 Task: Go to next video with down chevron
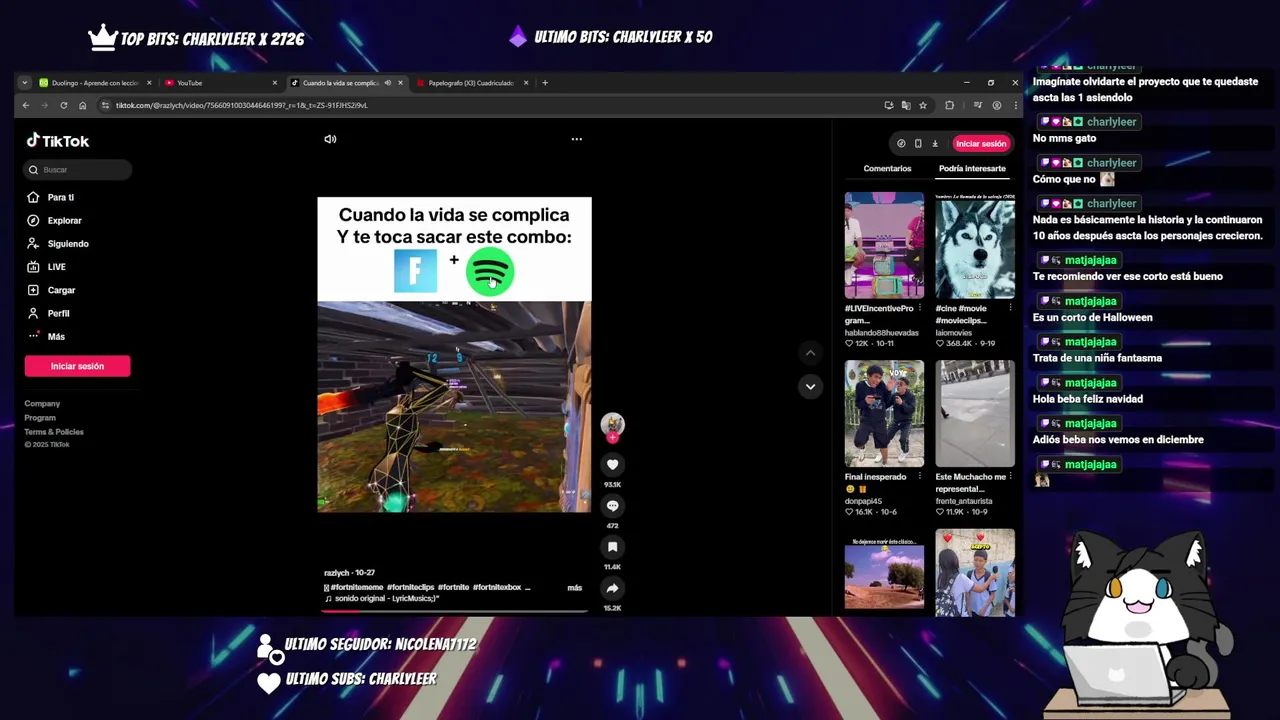(810, 386)
